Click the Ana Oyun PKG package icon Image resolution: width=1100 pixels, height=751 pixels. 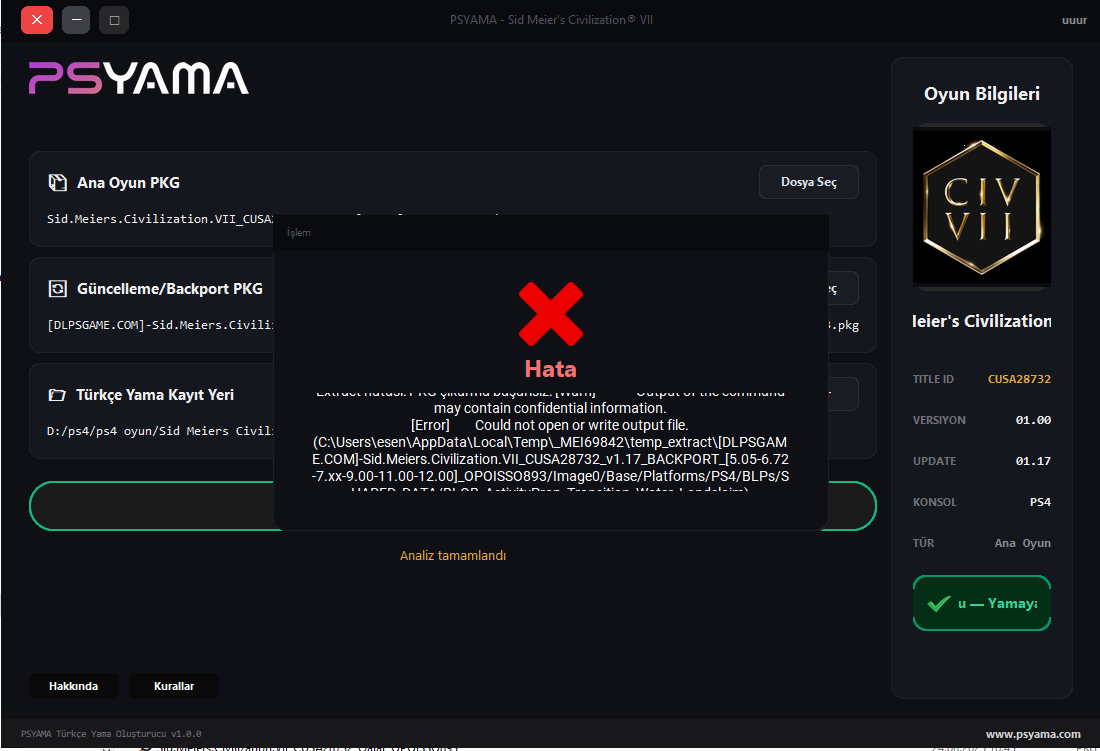click(57, 182)
